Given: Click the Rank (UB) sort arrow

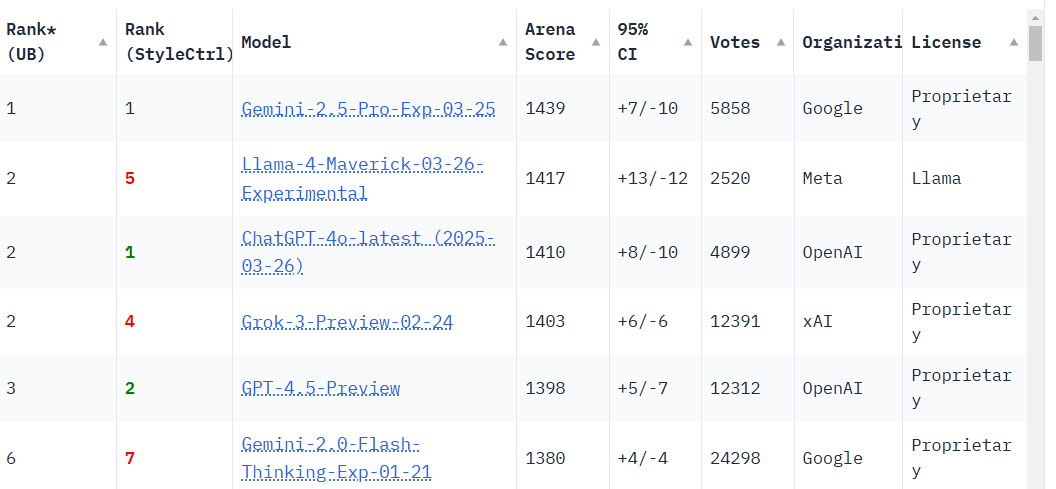Looking at the screenshot, I should click(103, 42).
